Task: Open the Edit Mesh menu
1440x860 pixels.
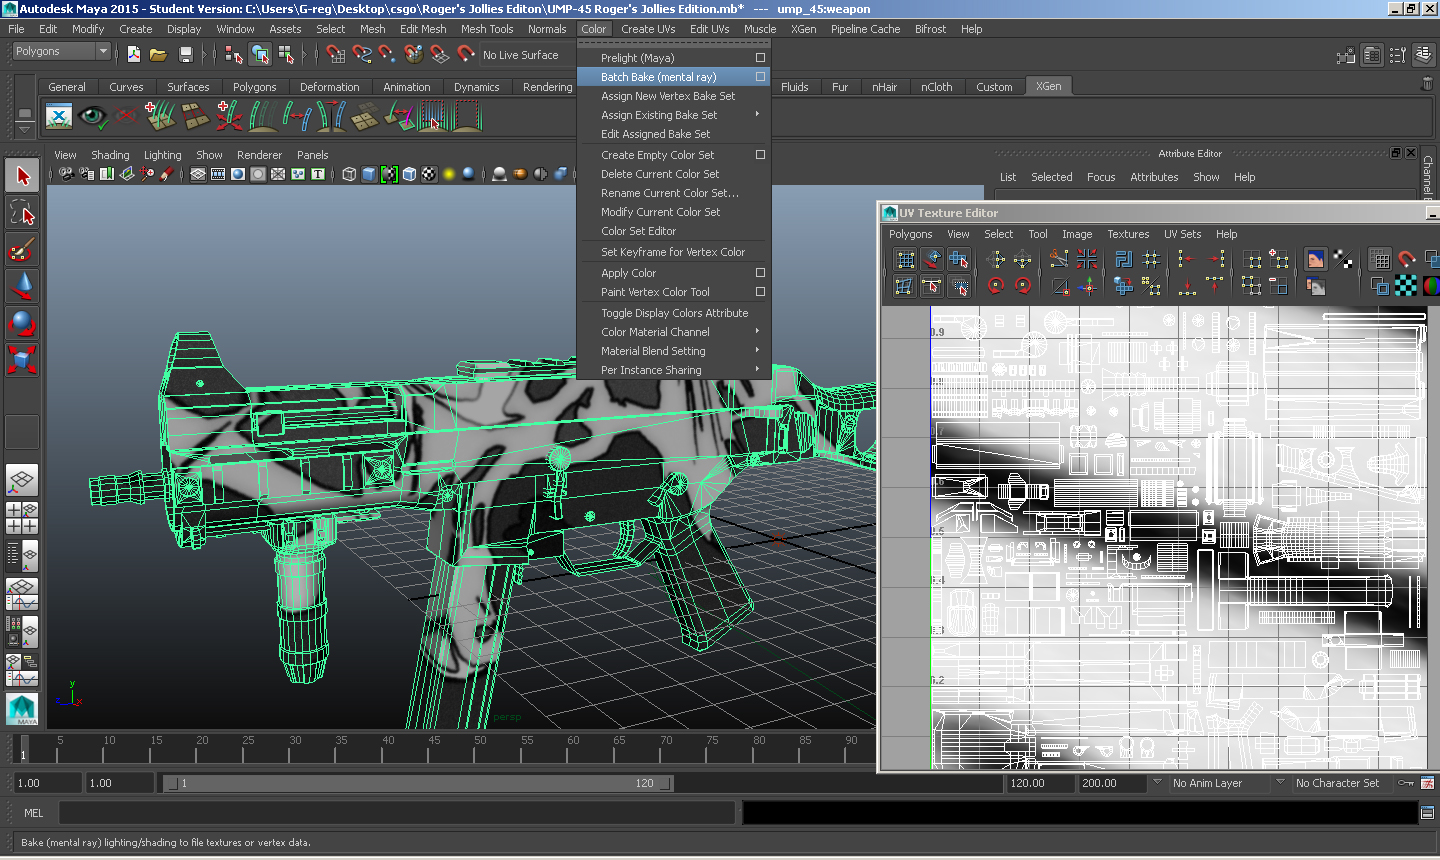Action: pos(423,29)
